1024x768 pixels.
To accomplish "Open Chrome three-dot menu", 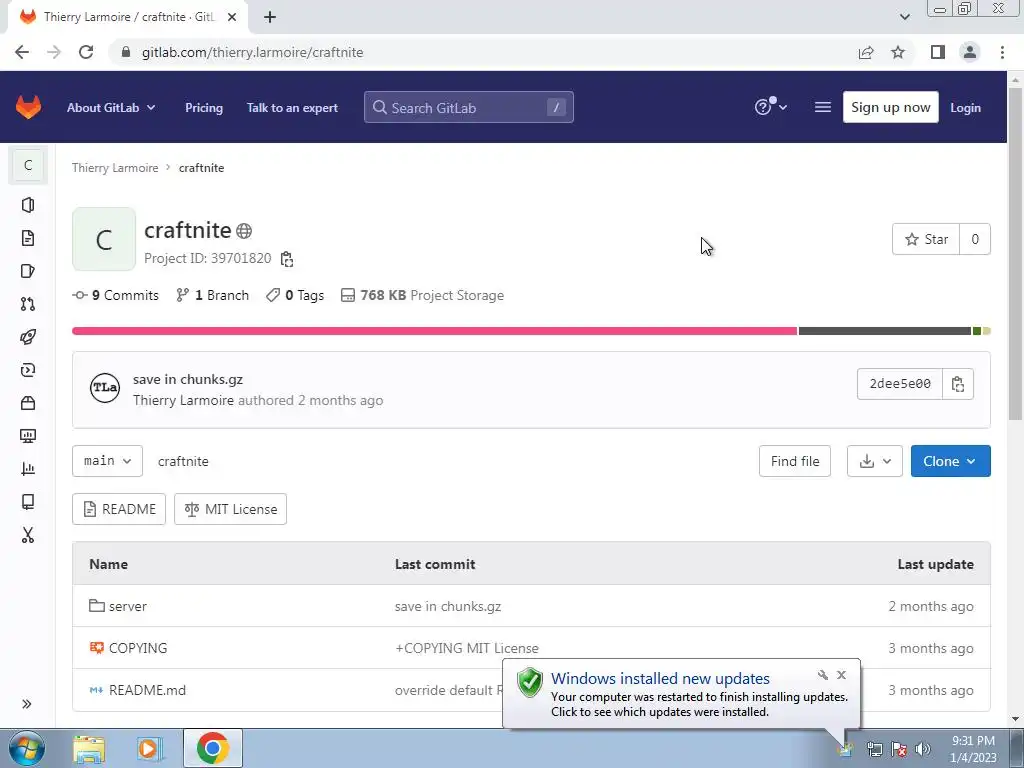I will tap(1002, 52).
